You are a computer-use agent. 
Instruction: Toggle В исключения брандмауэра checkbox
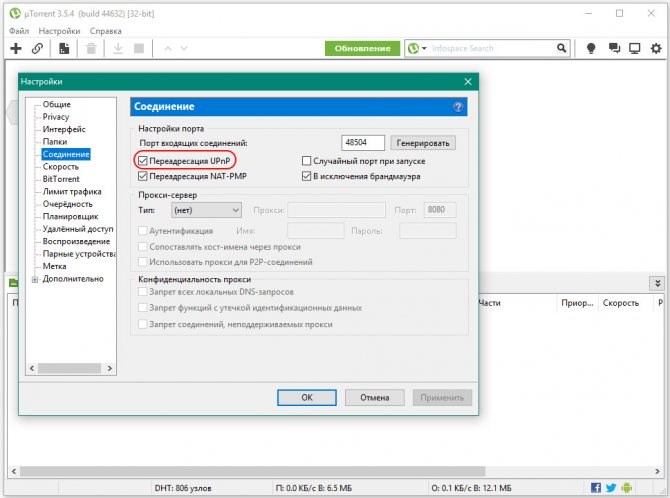coord(306,176)
